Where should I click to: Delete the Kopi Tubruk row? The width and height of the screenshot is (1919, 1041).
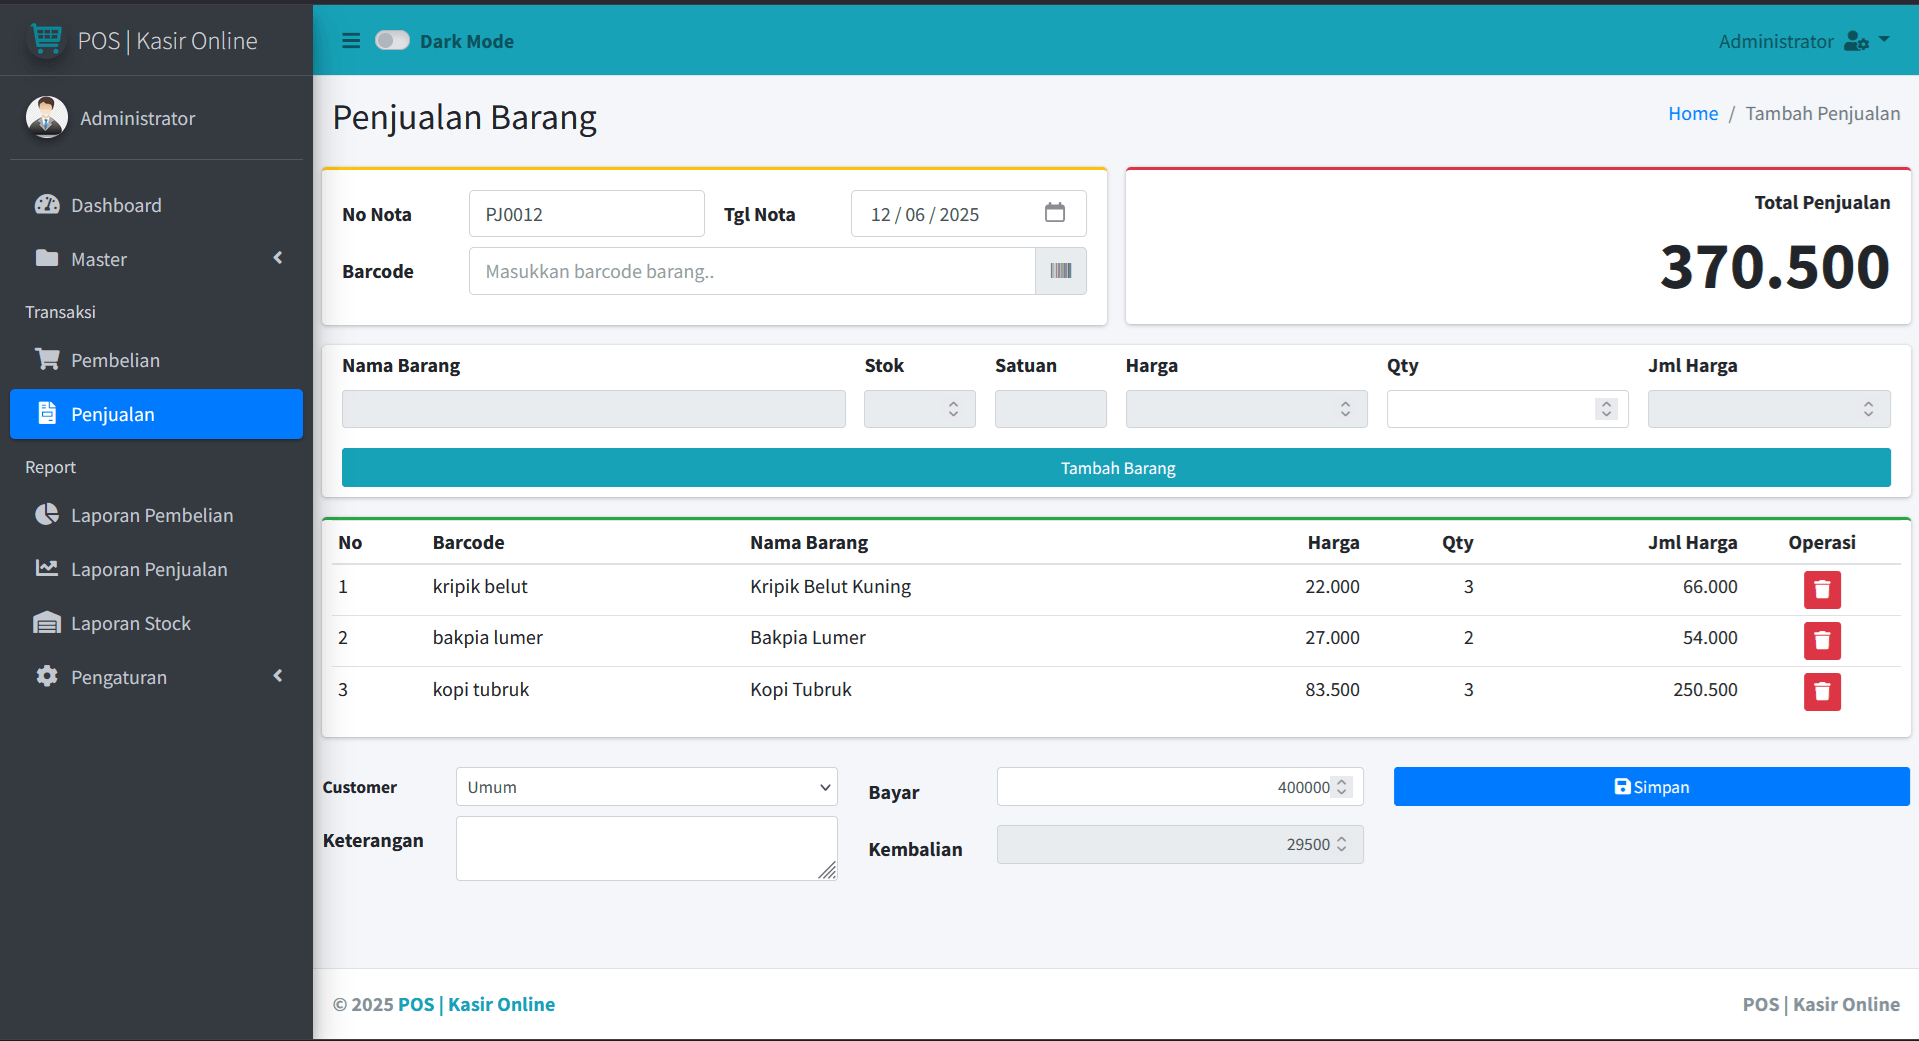1822,692
